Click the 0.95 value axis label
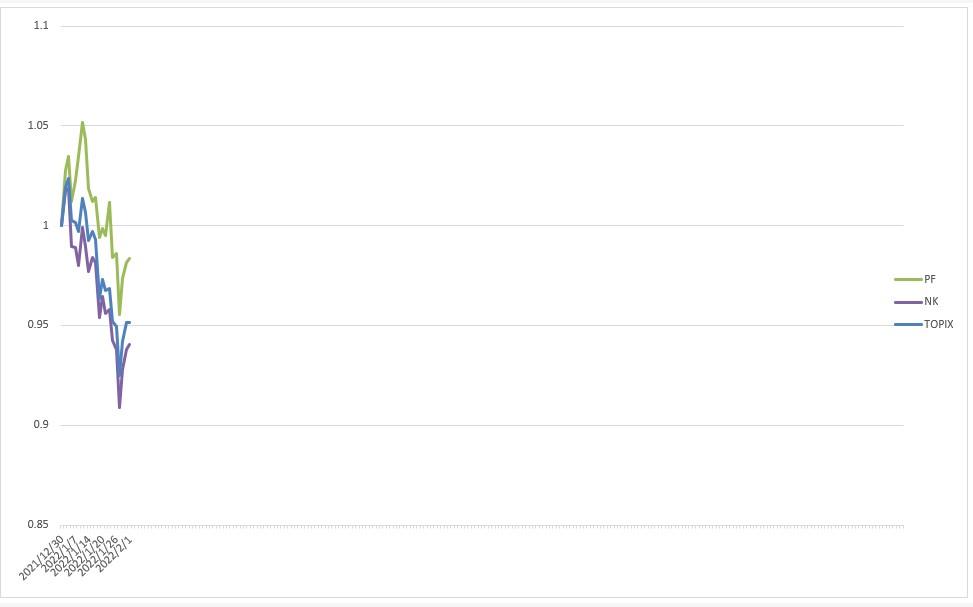Image resolution: width=973 pixels, height=607 pixels. (38, 325)
